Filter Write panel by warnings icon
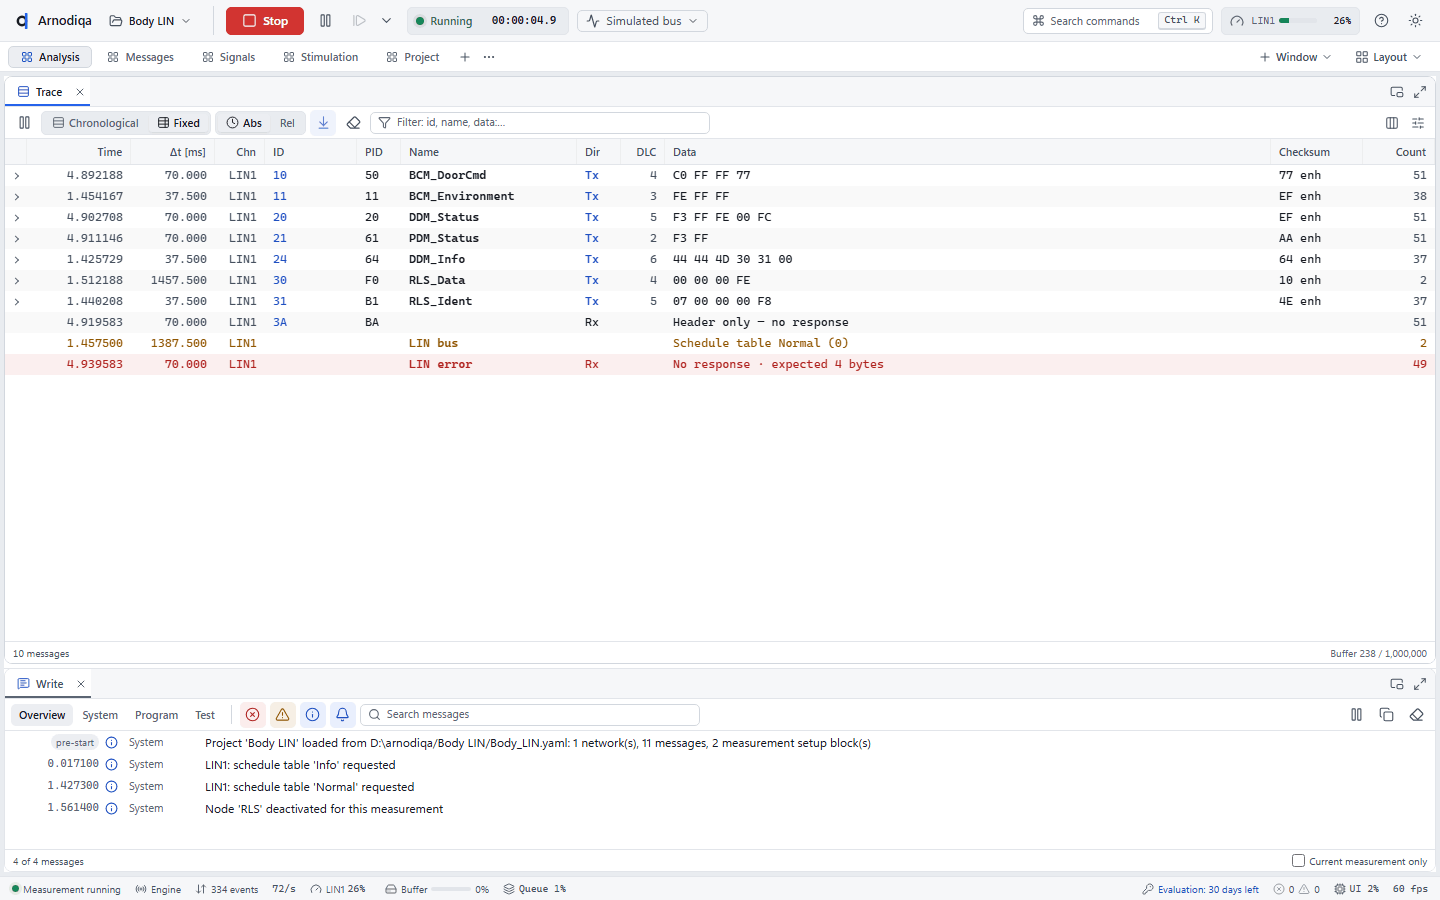This screenshot has width=1440, height=900. (283, 715)
